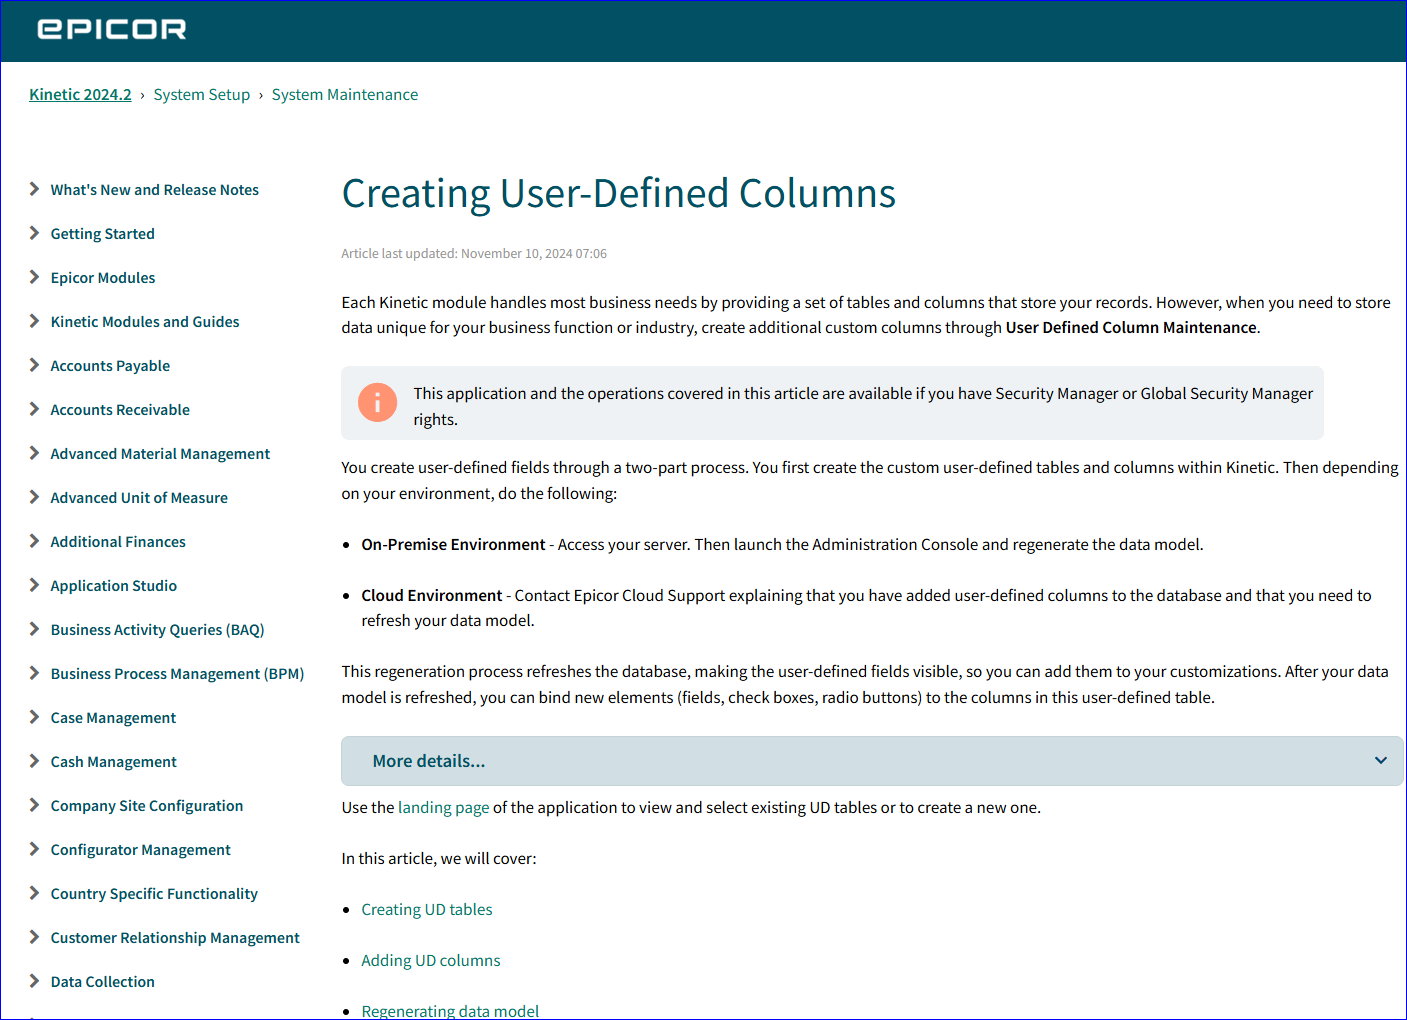
Task: Open Country Specific Functionality topic
Action: pyautogui.click(x=154, y=894)
